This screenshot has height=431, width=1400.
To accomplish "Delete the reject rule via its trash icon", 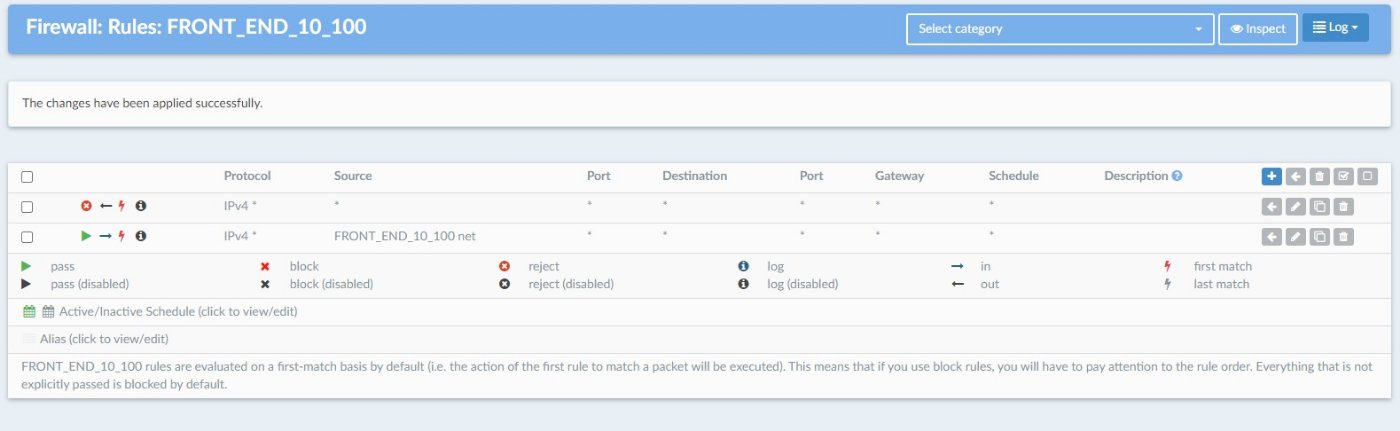I will pos(1344,207).
